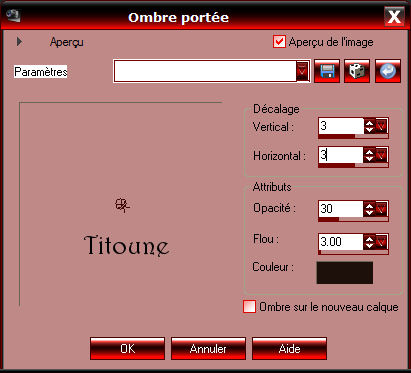Viewport: 411px width, 373px height.
Task: Click the Annuler button
Action: click(x=208, y=348)
